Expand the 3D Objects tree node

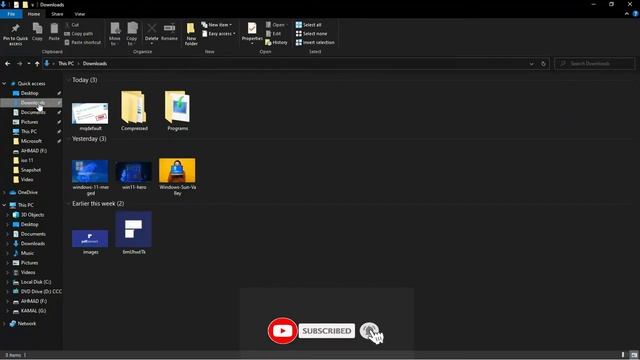coord(7,215)
